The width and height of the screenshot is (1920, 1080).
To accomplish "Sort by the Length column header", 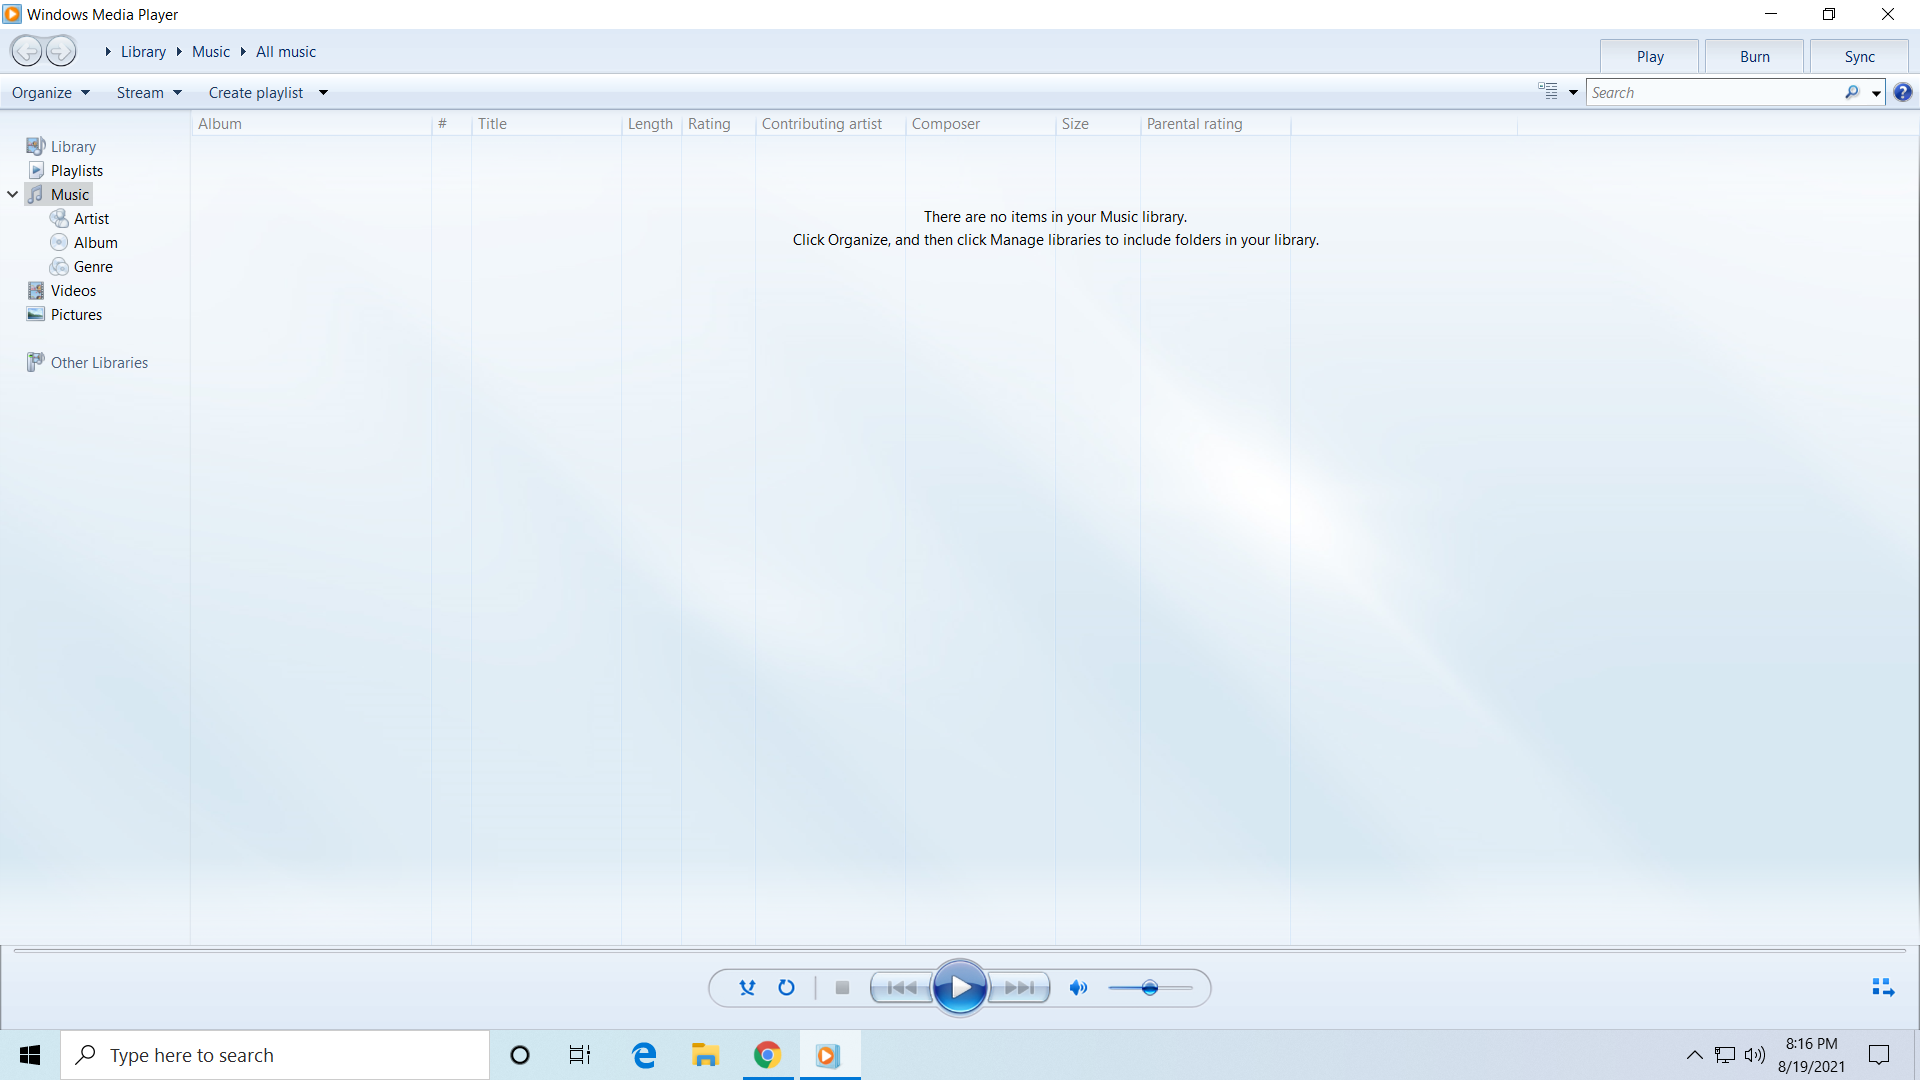I will (651, 124).
